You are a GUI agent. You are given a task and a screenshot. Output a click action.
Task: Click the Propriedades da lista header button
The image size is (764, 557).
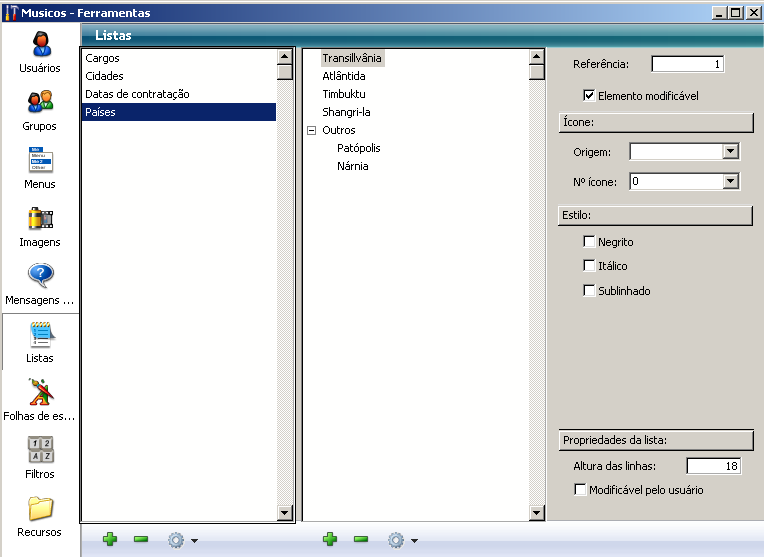tap(655, 440)
